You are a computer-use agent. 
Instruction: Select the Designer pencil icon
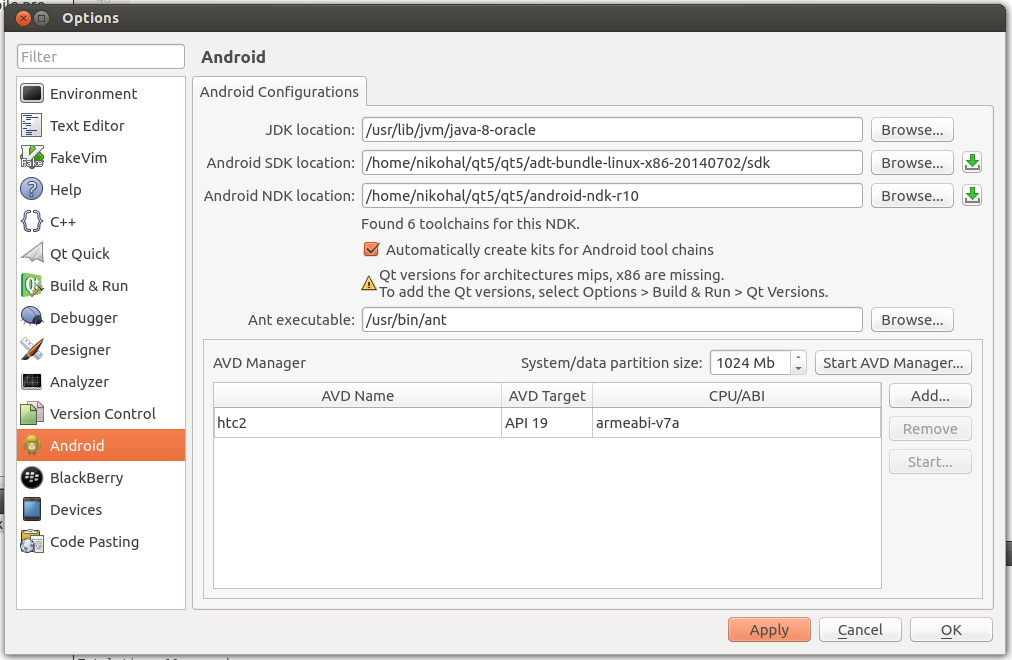pos(32,350)
